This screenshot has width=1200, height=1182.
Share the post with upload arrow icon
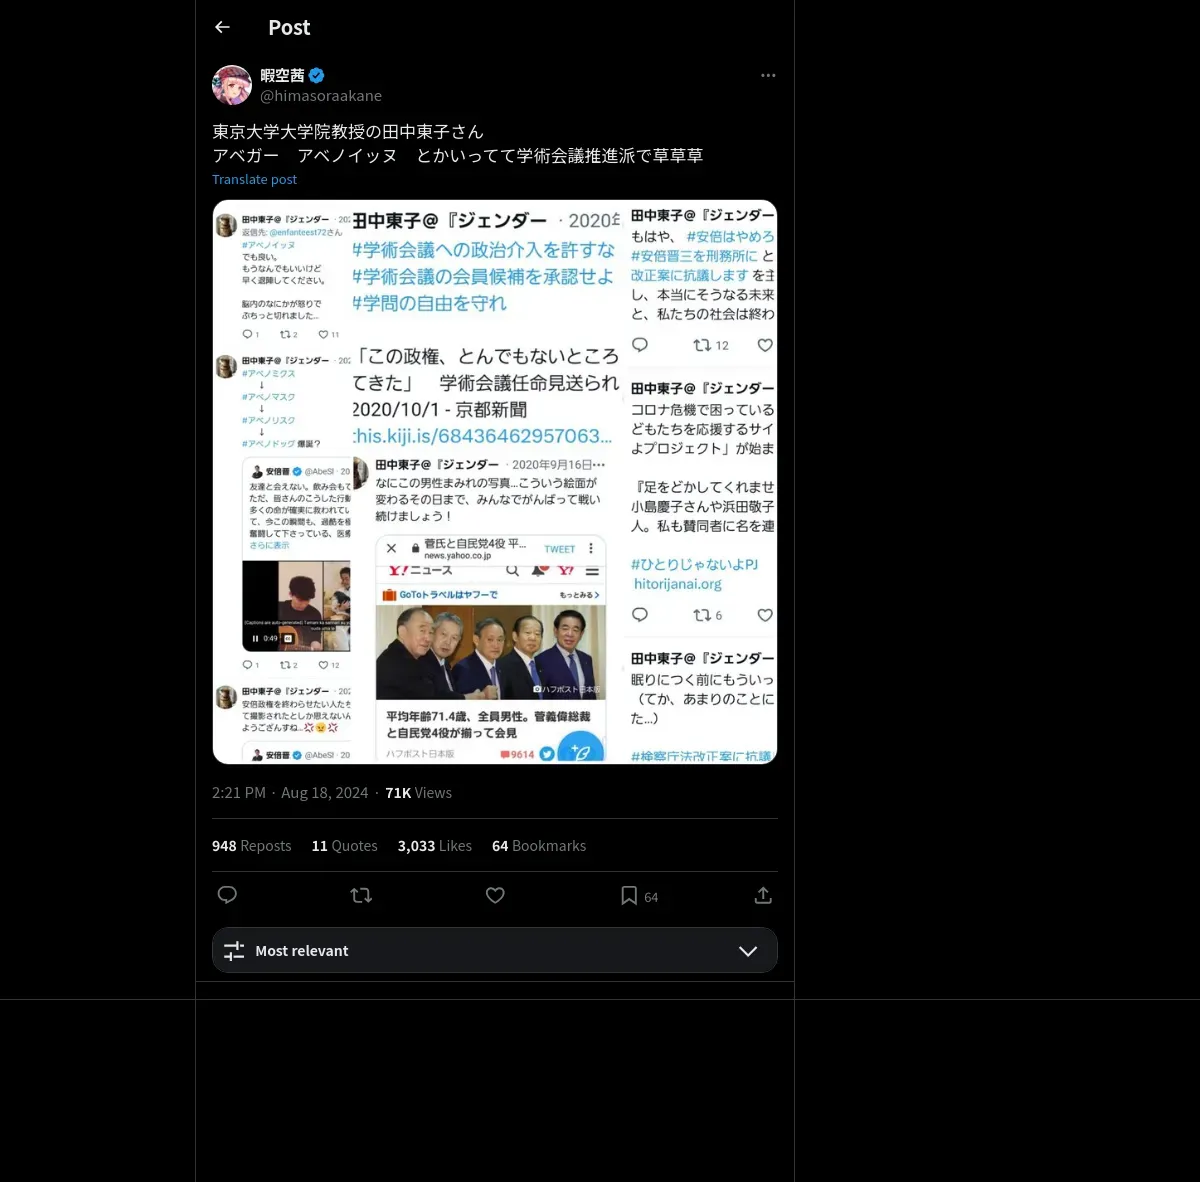click(x=763, y=895)
